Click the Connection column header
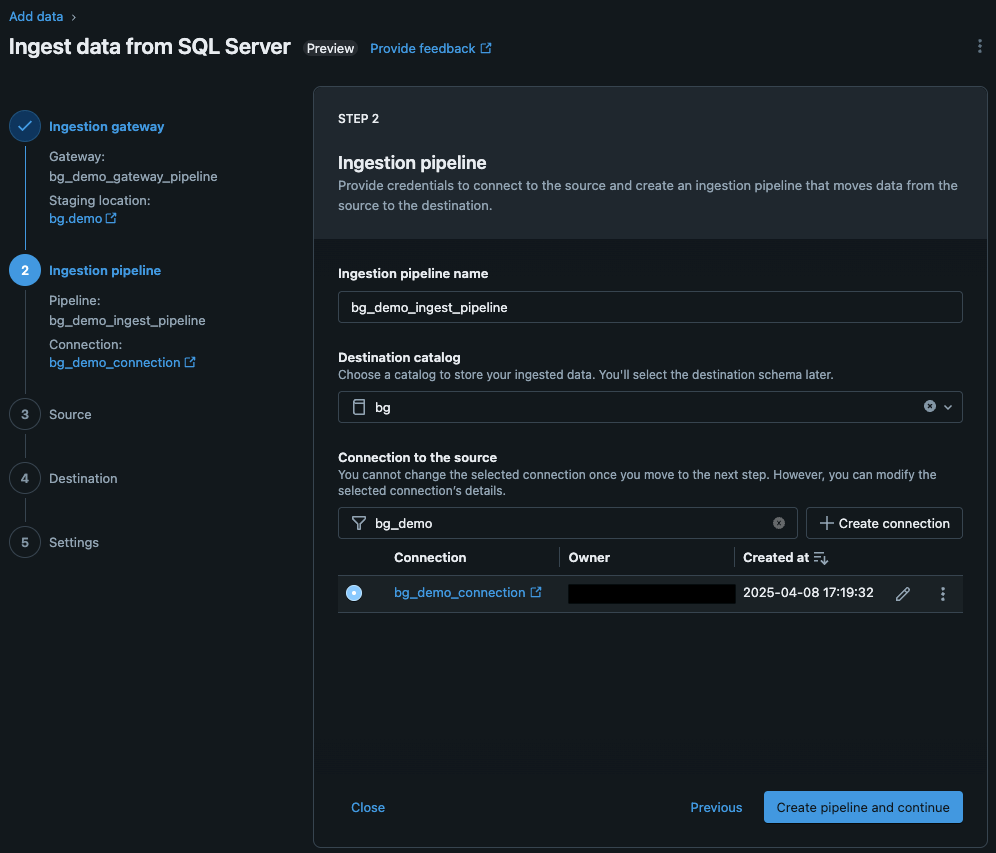Image resolution: width=996 pixels, height=853 pixels. click(x=430, y=558)
